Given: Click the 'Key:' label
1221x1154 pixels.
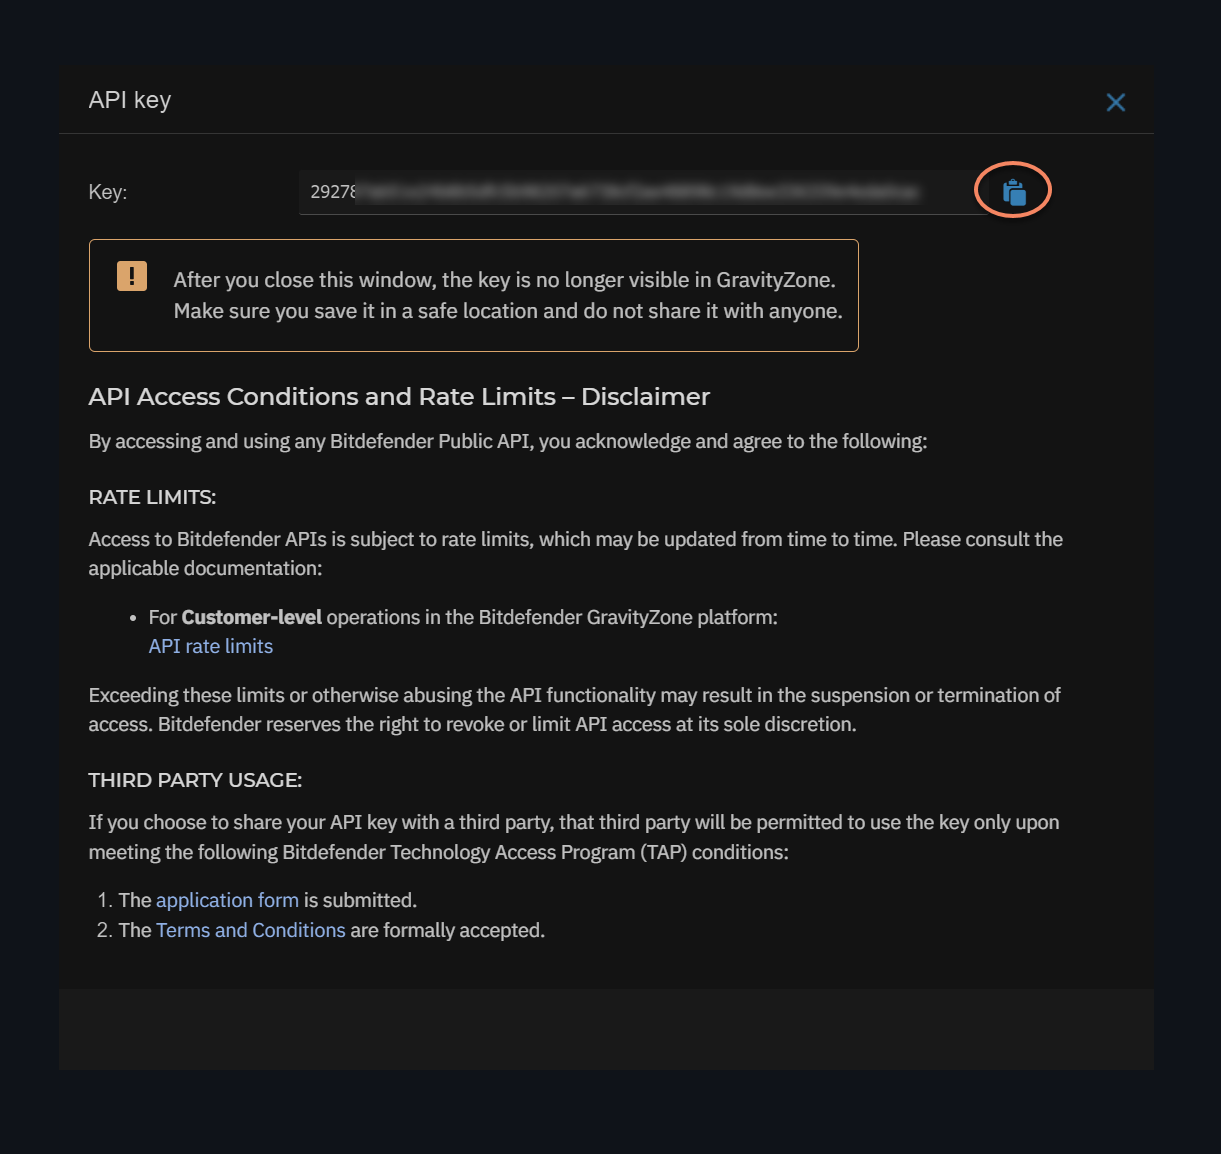Looking at the screenshot, I should pos(108,192).
